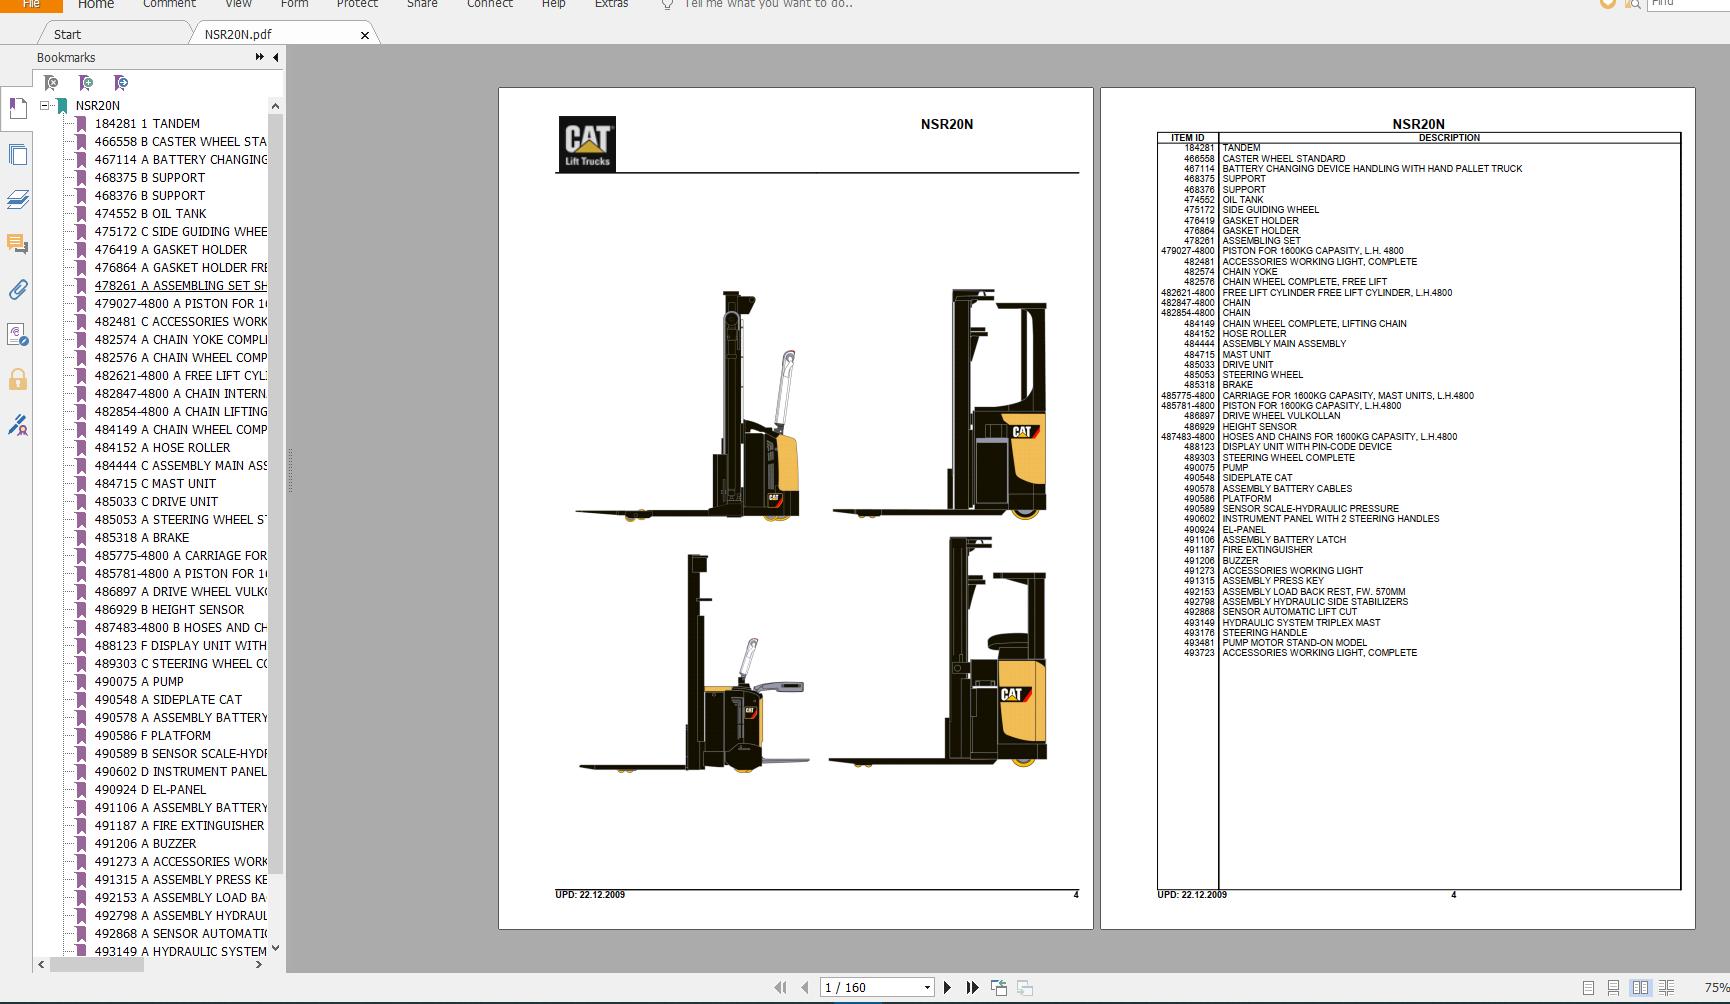
Task: Click the add new bookmark icon
Action: click(86, 83)
